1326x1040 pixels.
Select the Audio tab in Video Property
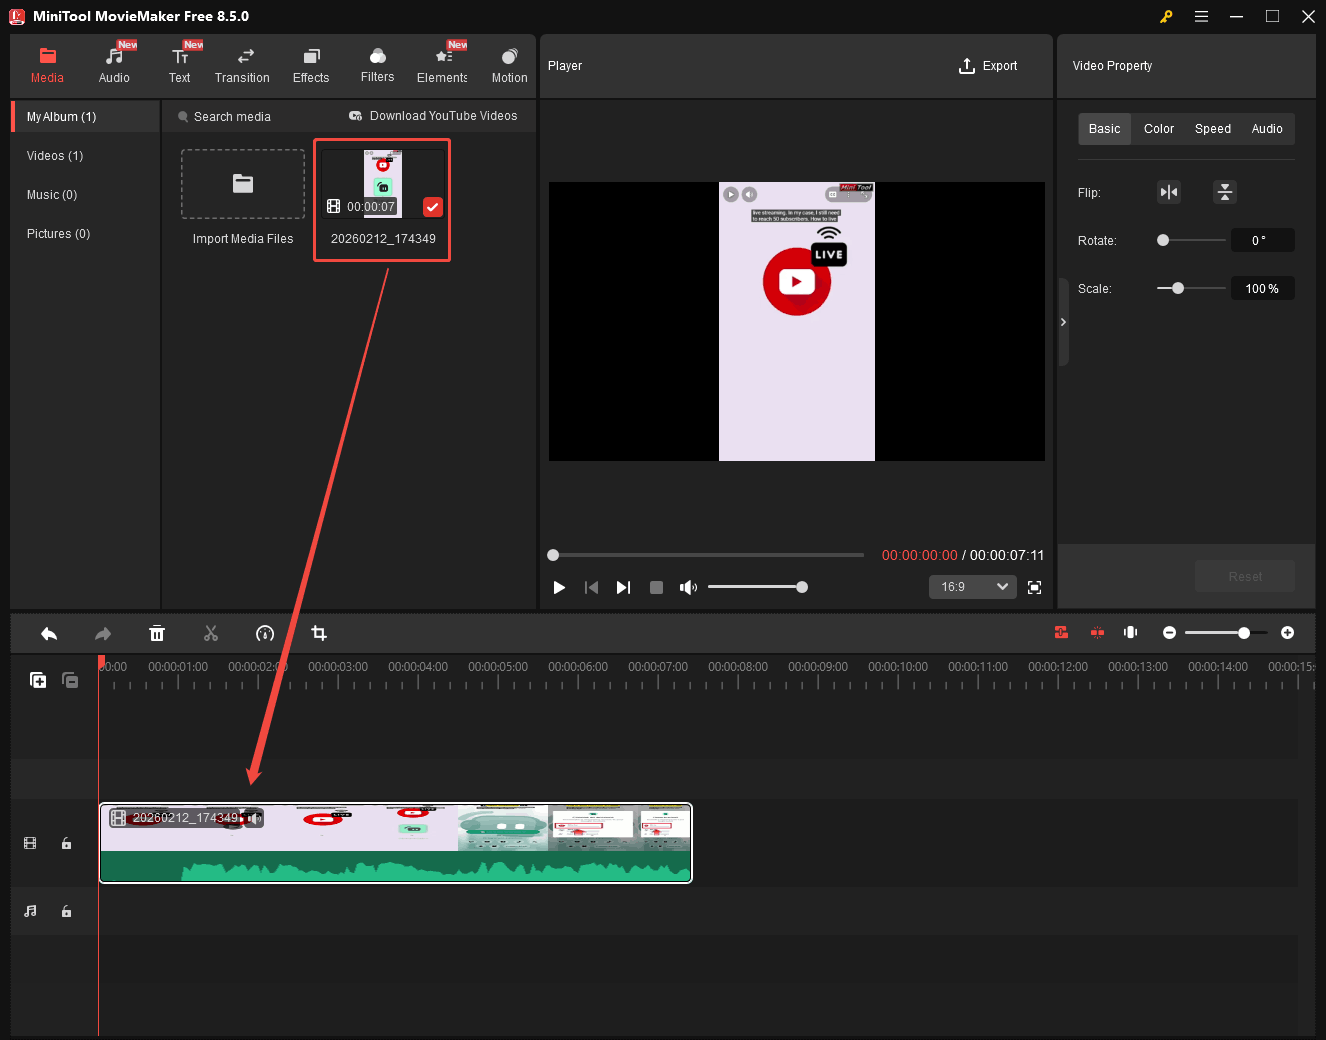(x=1267, y=128)
